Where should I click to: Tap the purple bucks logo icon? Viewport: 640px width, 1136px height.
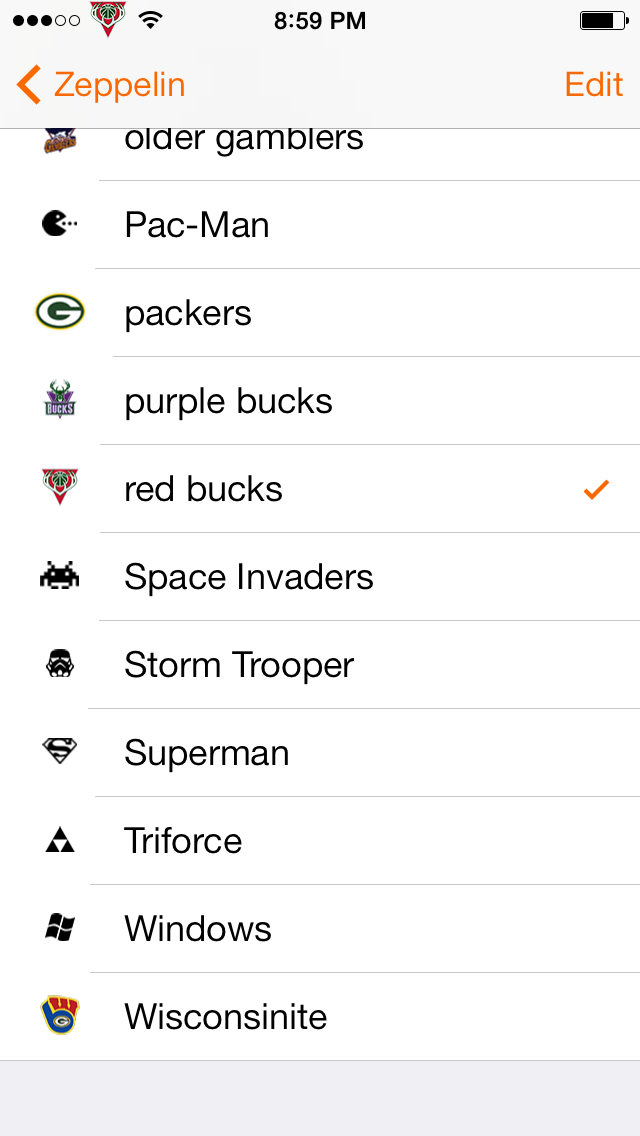click(59, 400)
